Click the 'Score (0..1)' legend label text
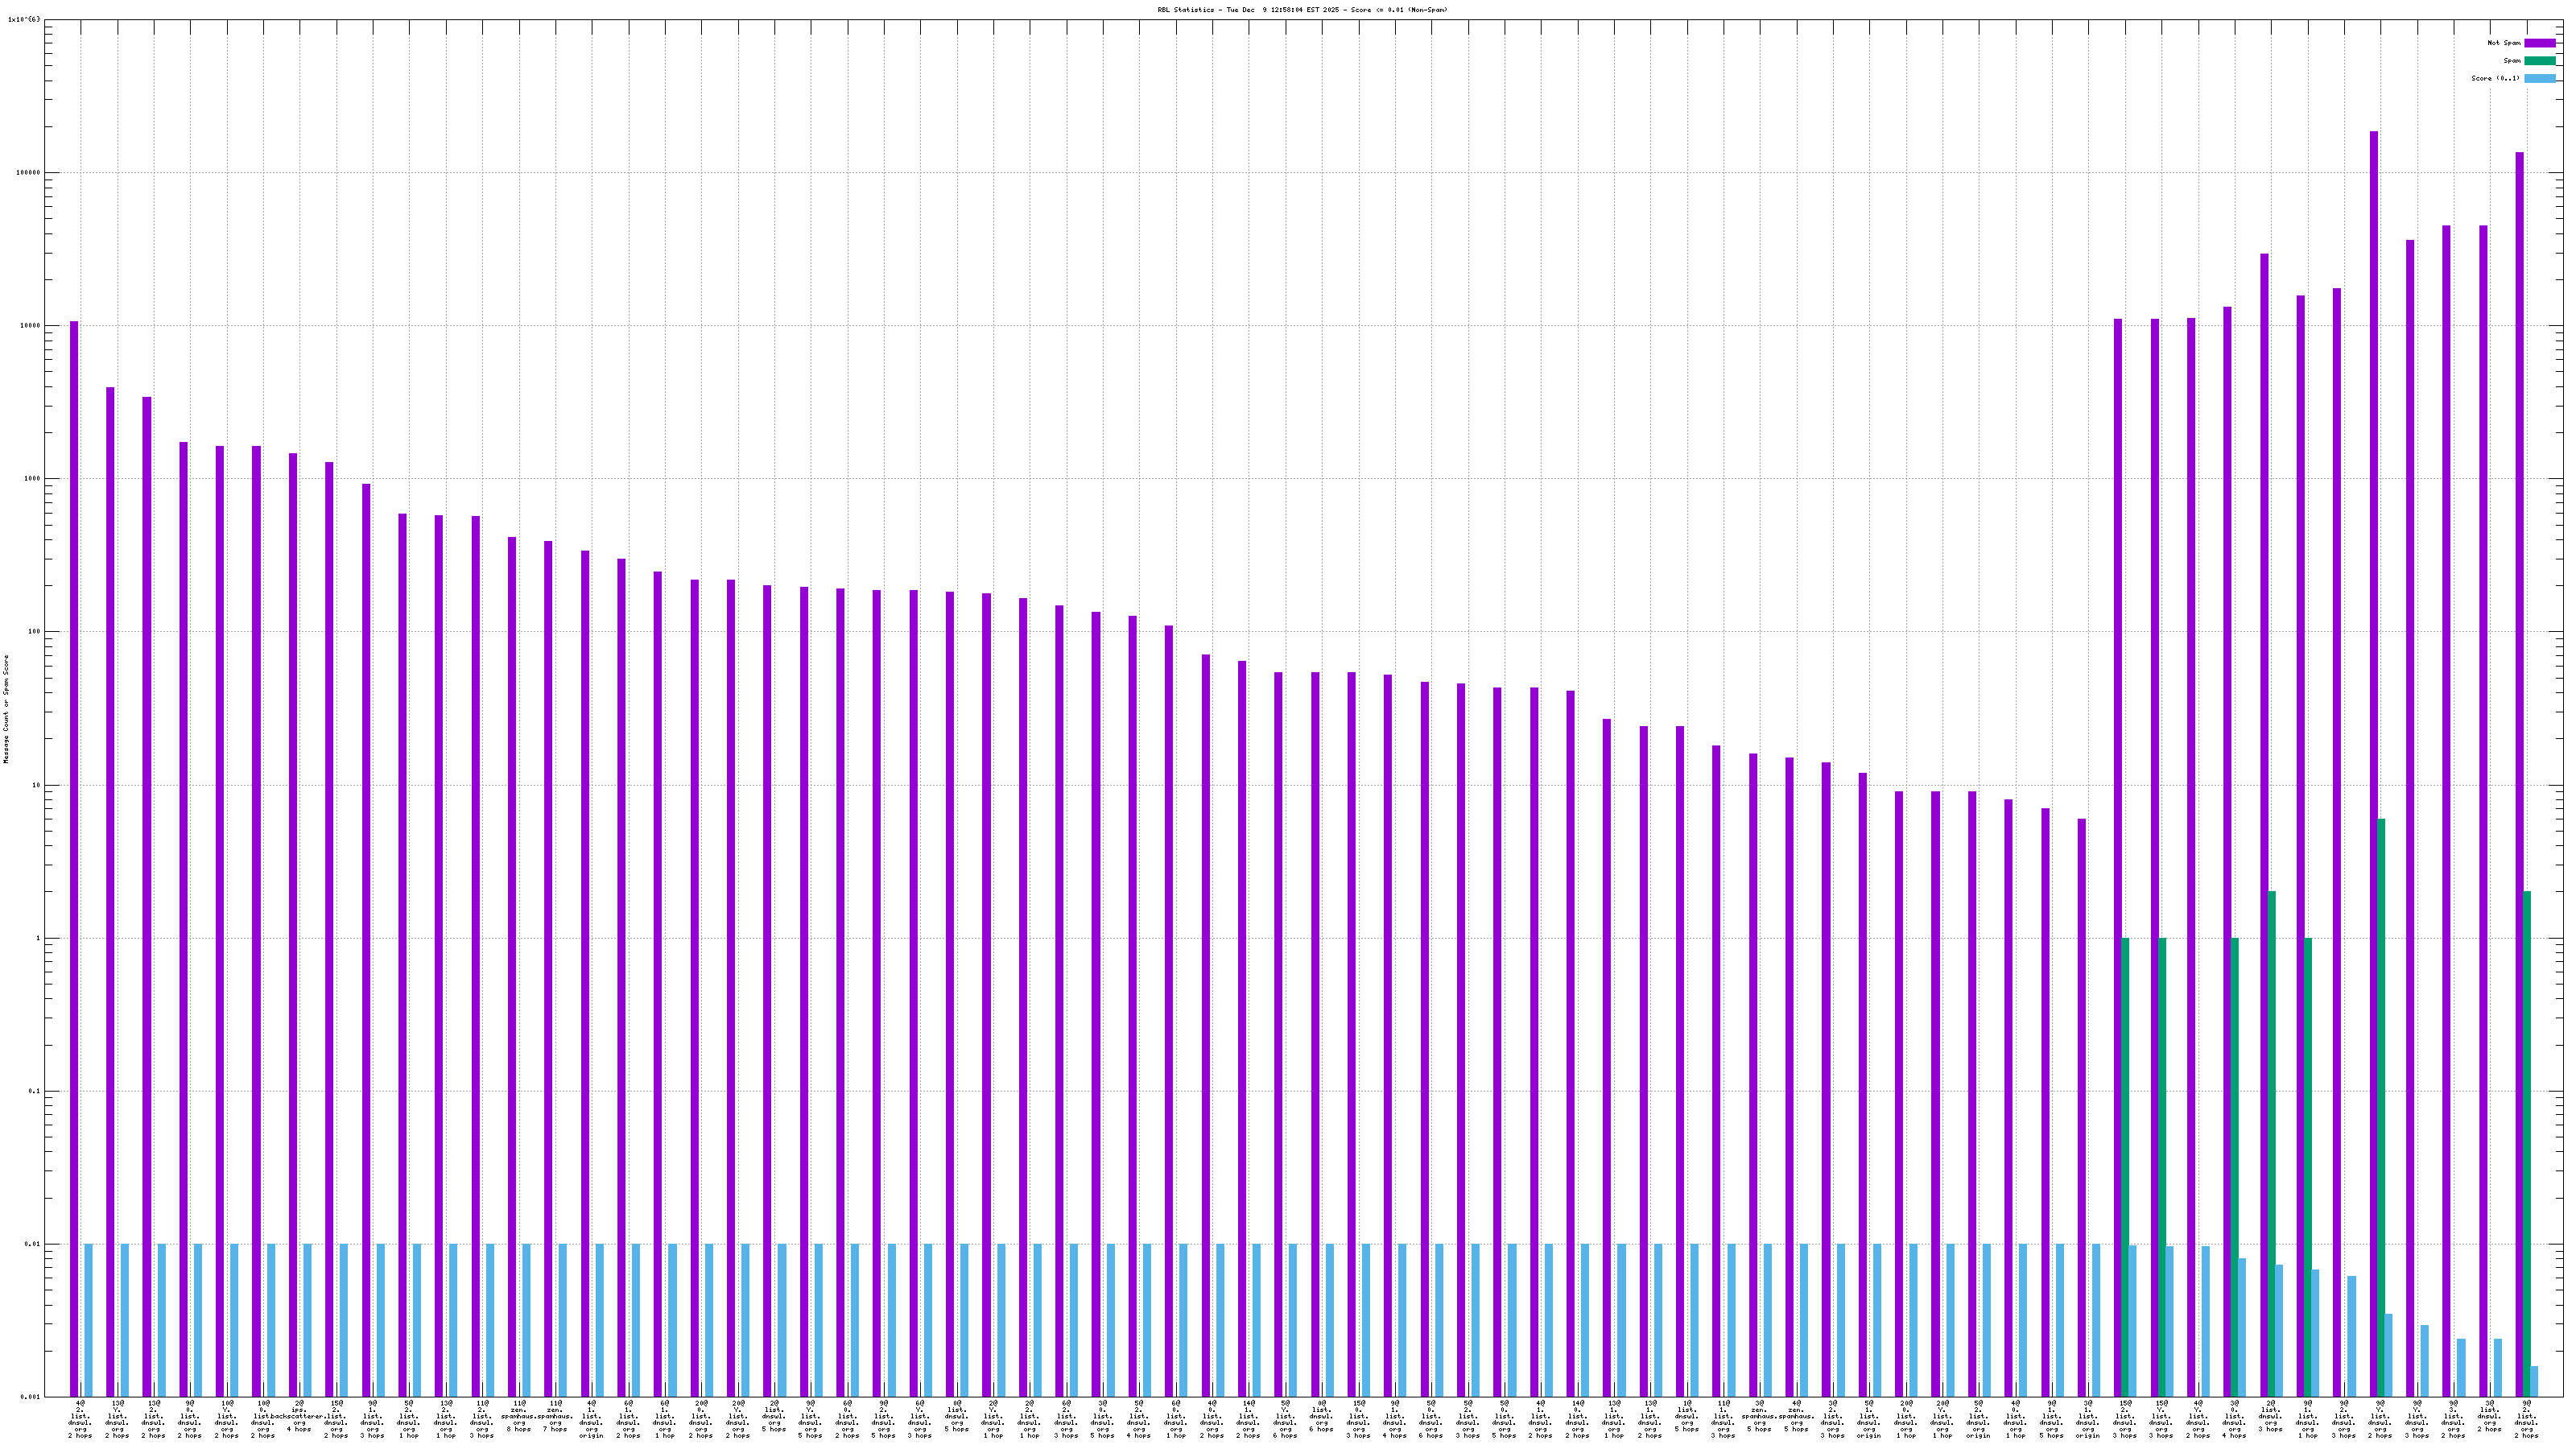The width and height of the screenshot is (2576, 1449). [x=2495, y=78]
